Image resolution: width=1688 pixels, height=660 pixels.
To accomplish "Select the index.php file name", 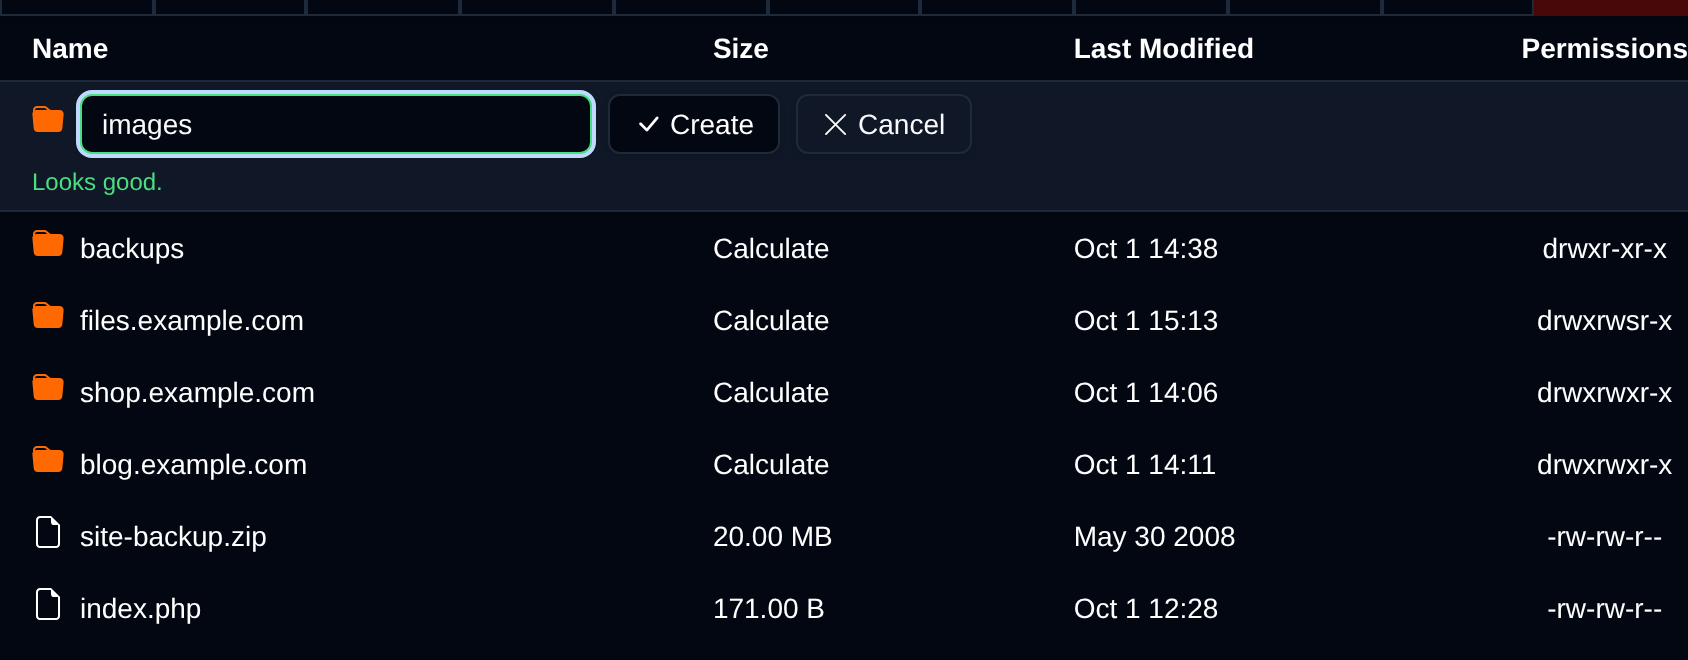I will click(x=140, y=609).
